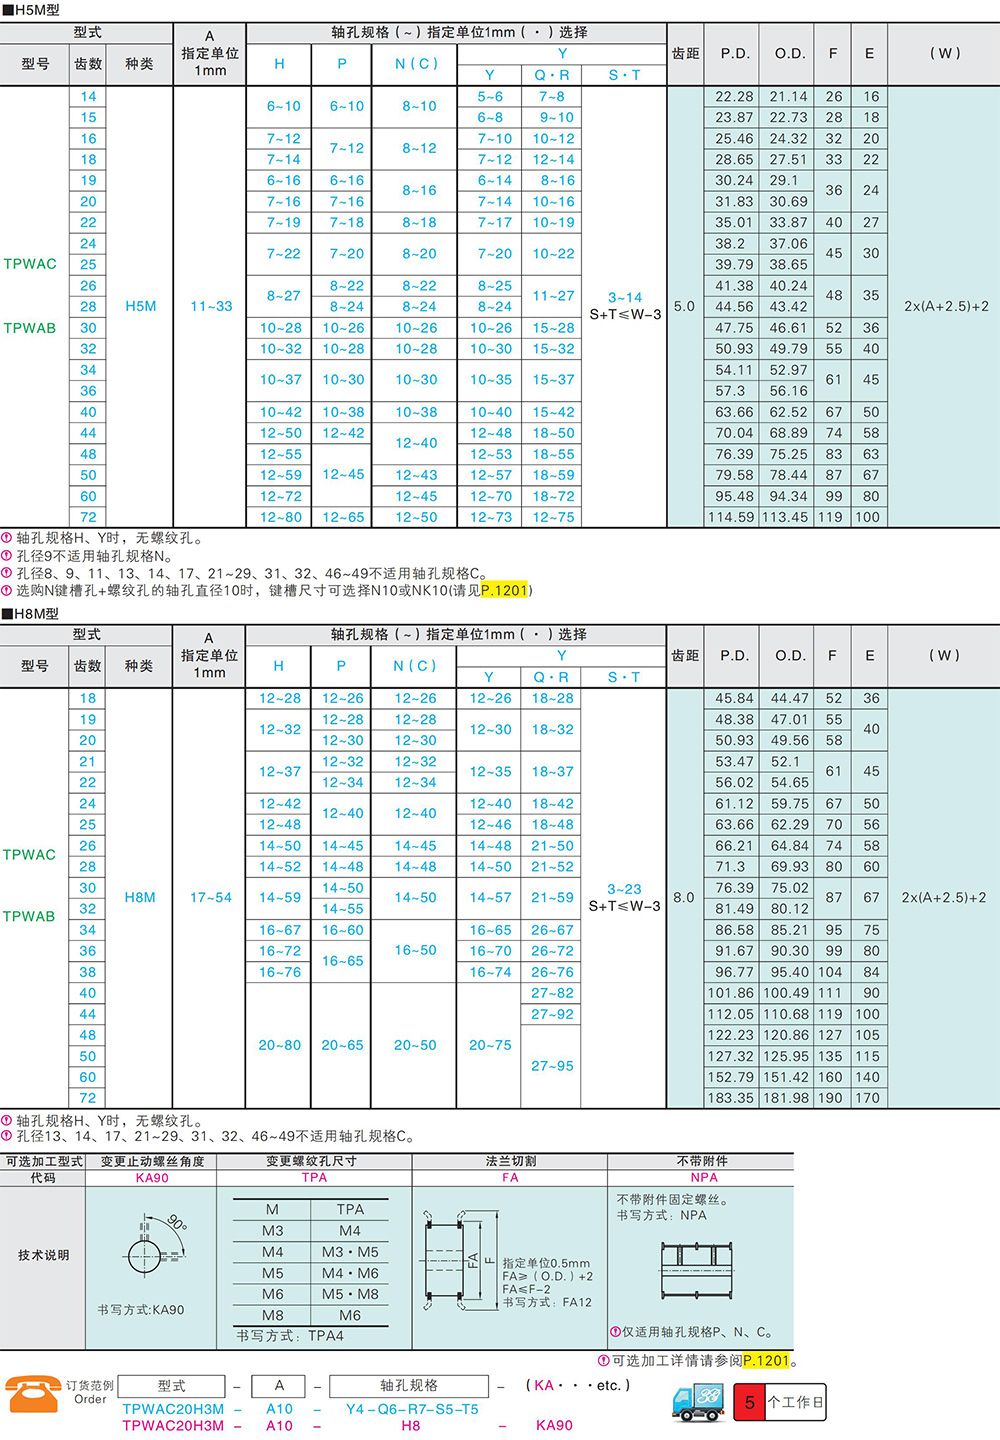Click the 订货范例 Order label

coord(90,1392)
